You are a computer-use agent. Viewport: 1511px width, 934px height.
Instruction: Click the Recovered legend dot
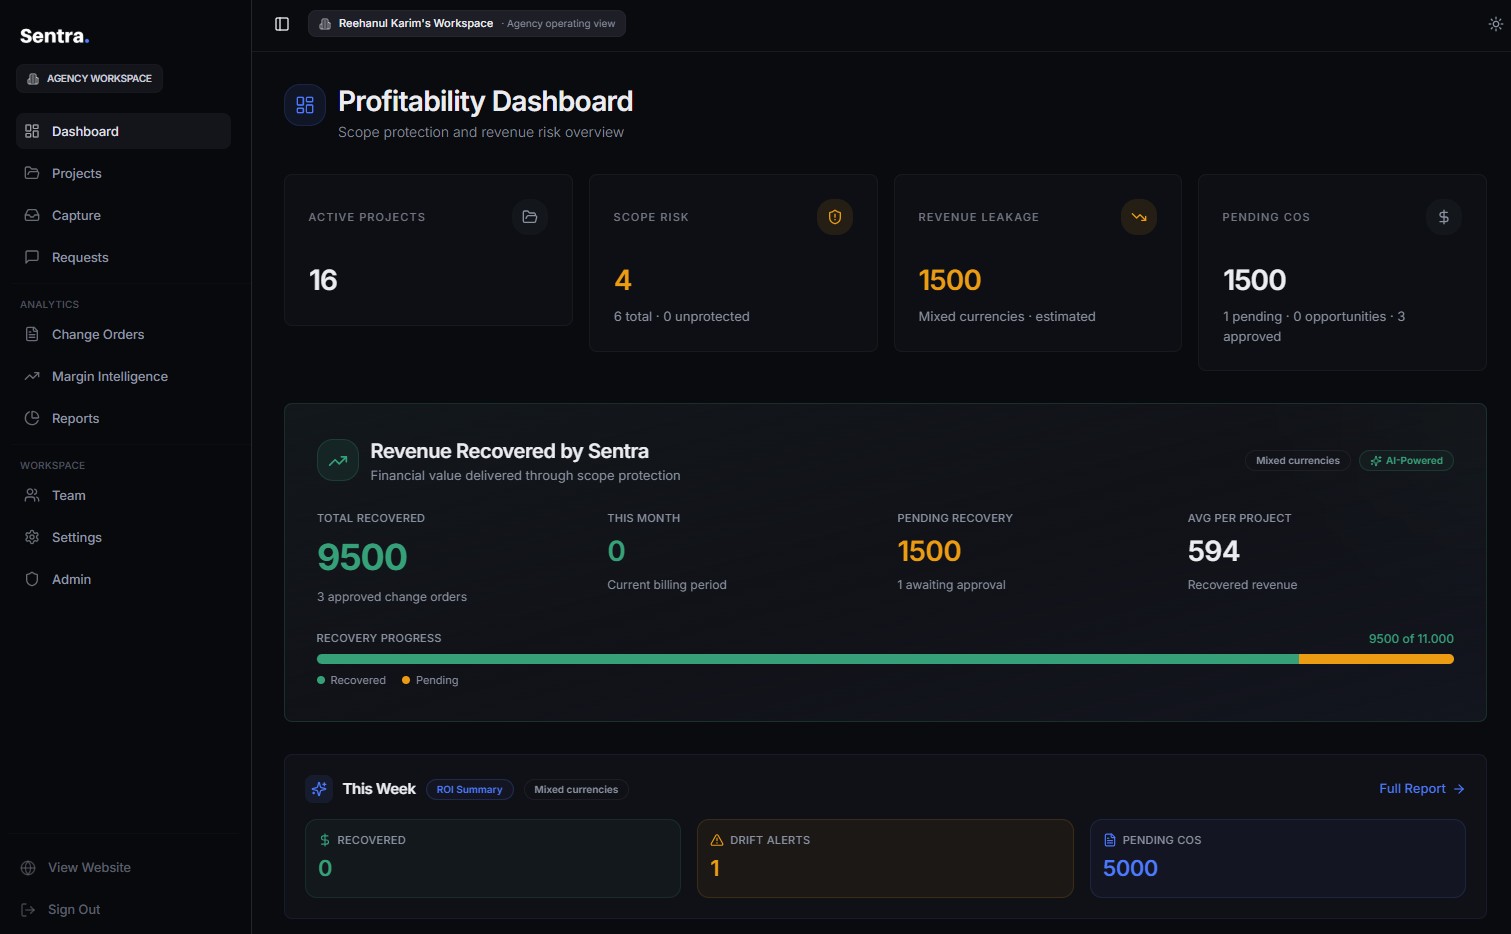(321, 680)
